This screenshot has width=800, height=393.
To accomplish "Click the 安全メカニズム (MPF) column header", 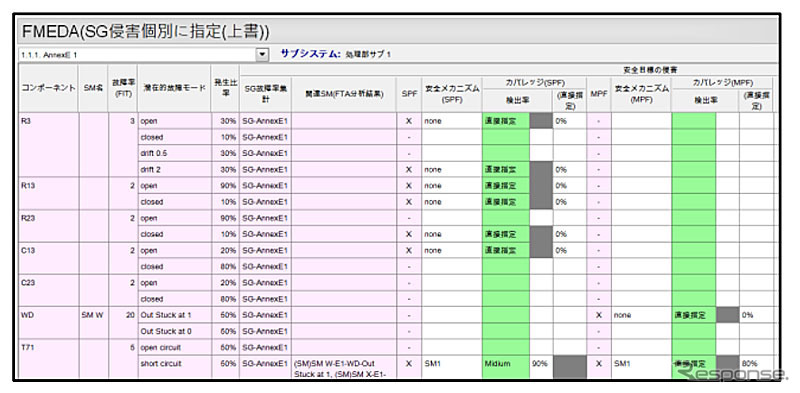I will (641, 94).
